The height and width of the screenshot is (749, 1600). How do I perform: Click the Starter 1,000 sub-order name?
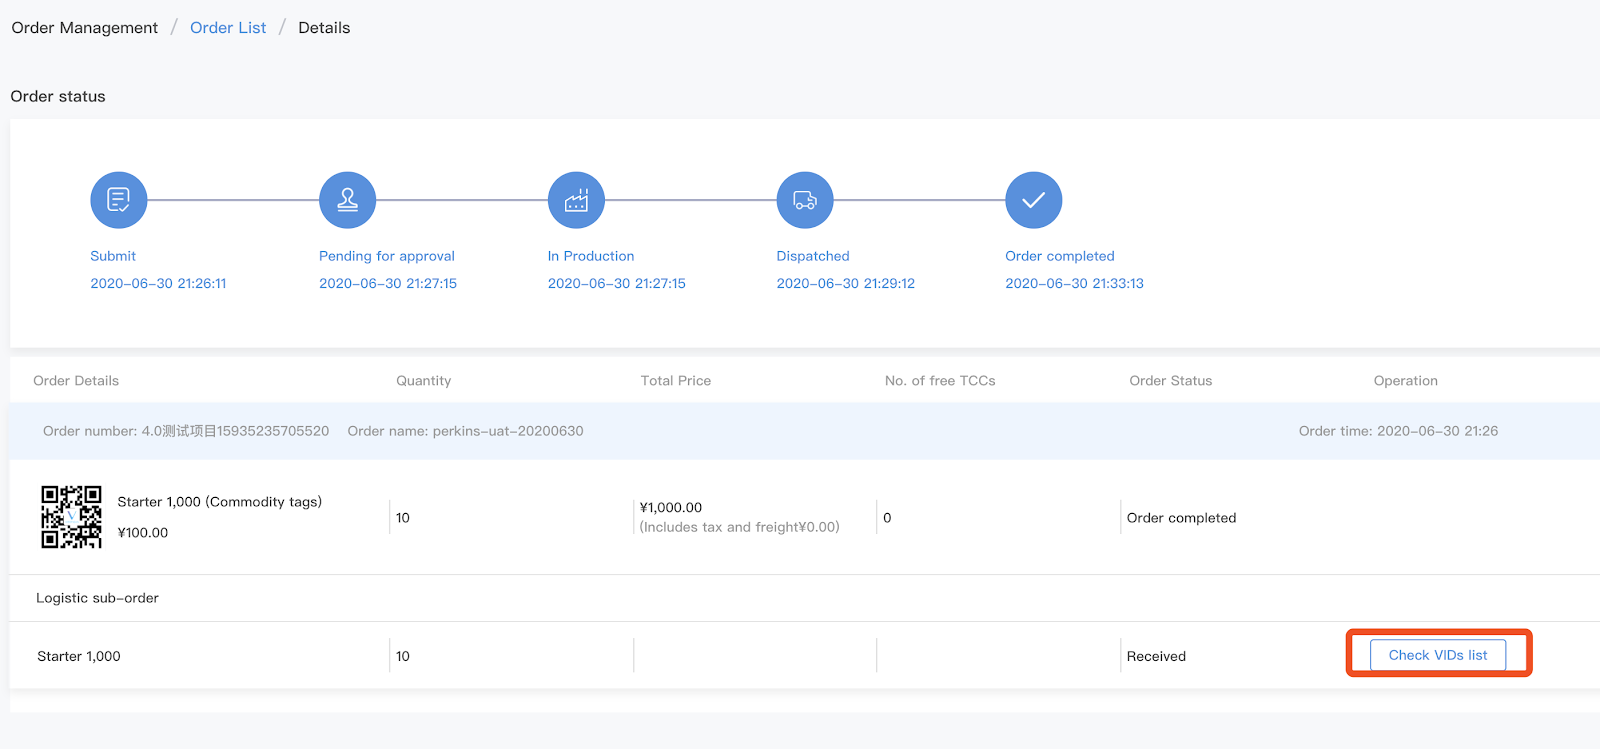[79, 657]
